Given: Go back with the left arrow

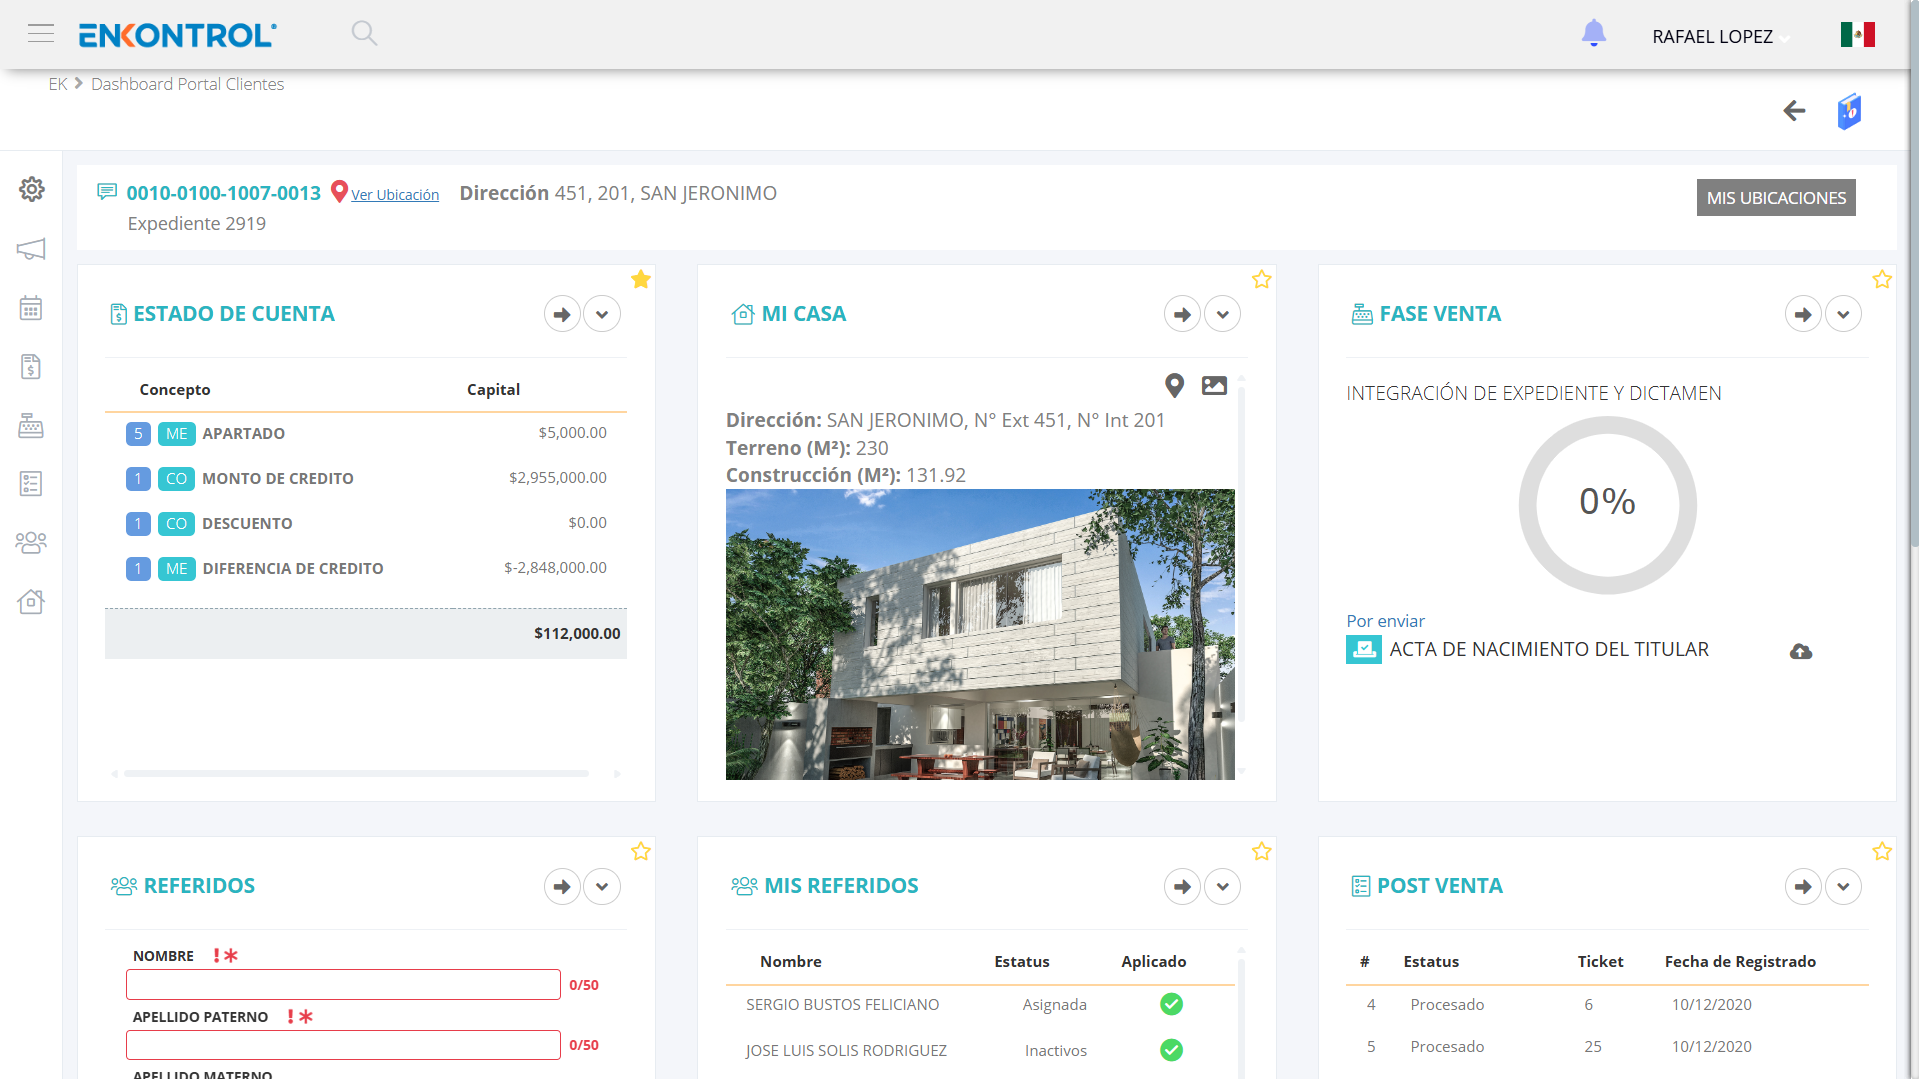Looking at the screenshot, I should (1795, 111).
